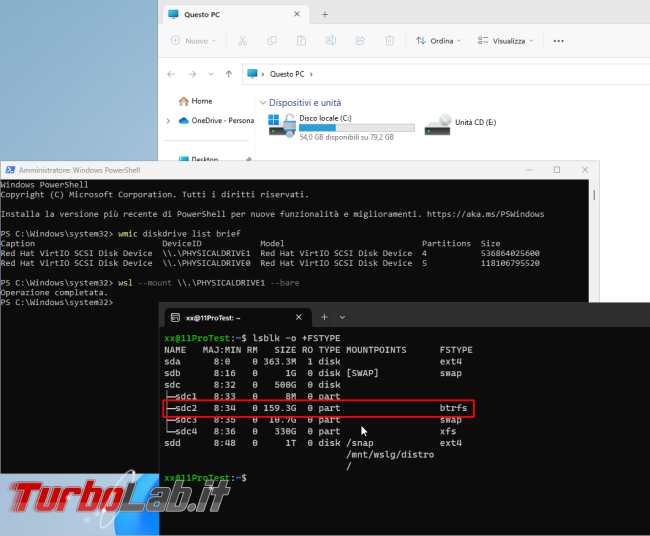Image resolution: width=650 pixels, height=536 pixels.
Task: Click the wmic diskdrive list brief command
Action: [x=179, y=233]
